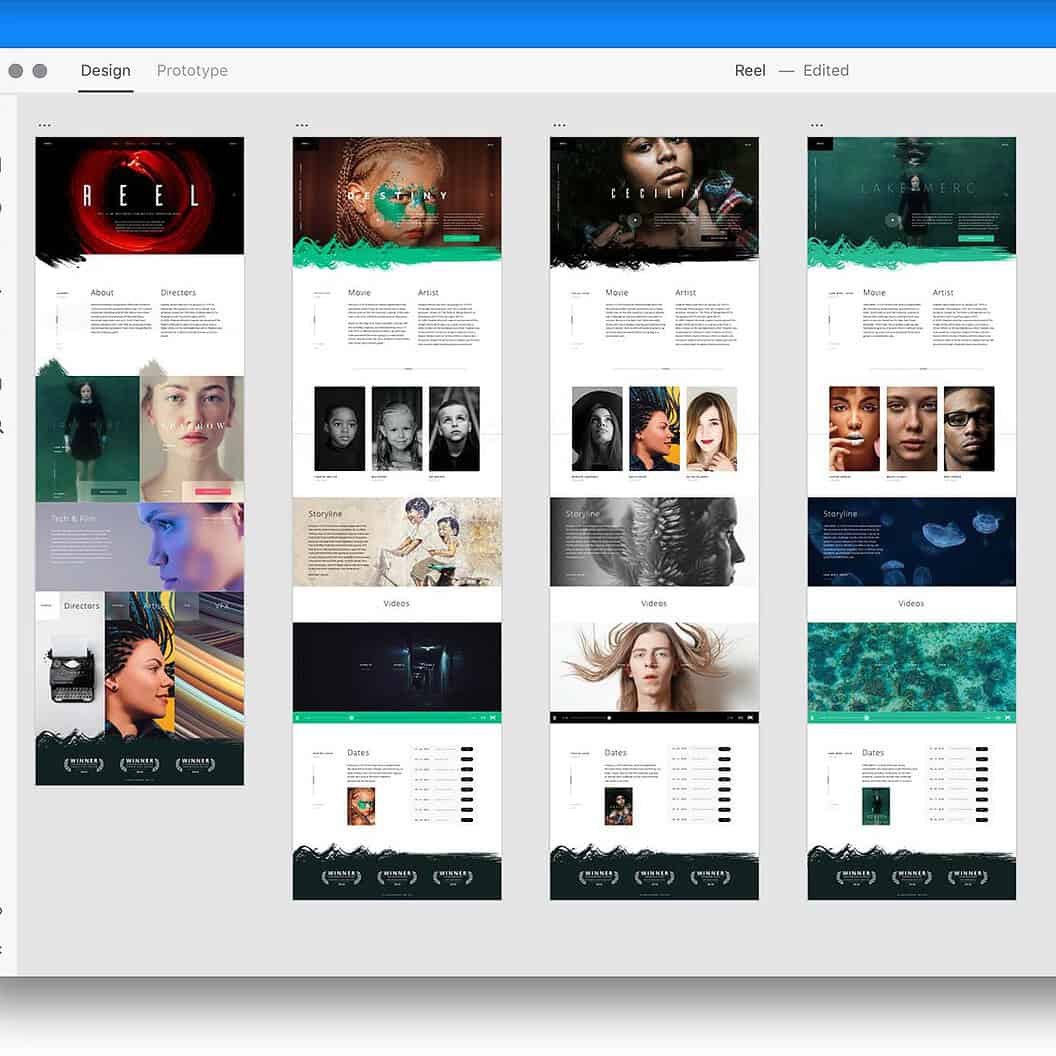Switch to the Prototype tab

pyautogui.click(x=191, y=70)
